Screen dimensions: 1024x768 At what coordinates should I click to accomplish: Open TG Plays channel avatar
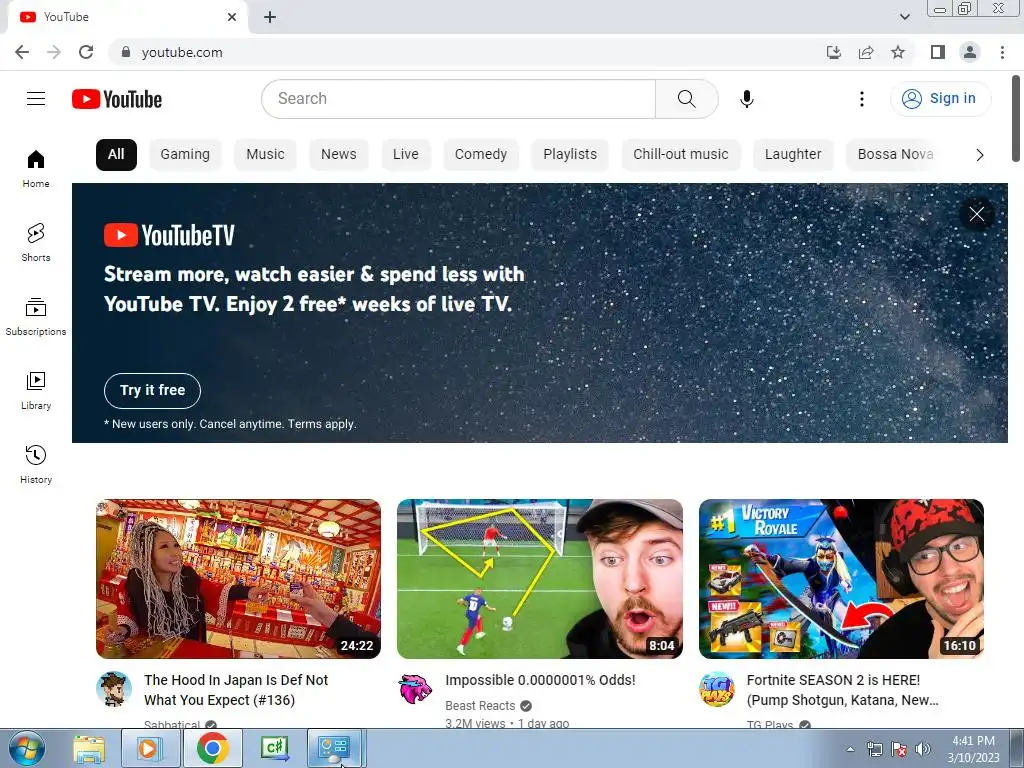click(x=716, y=689)
